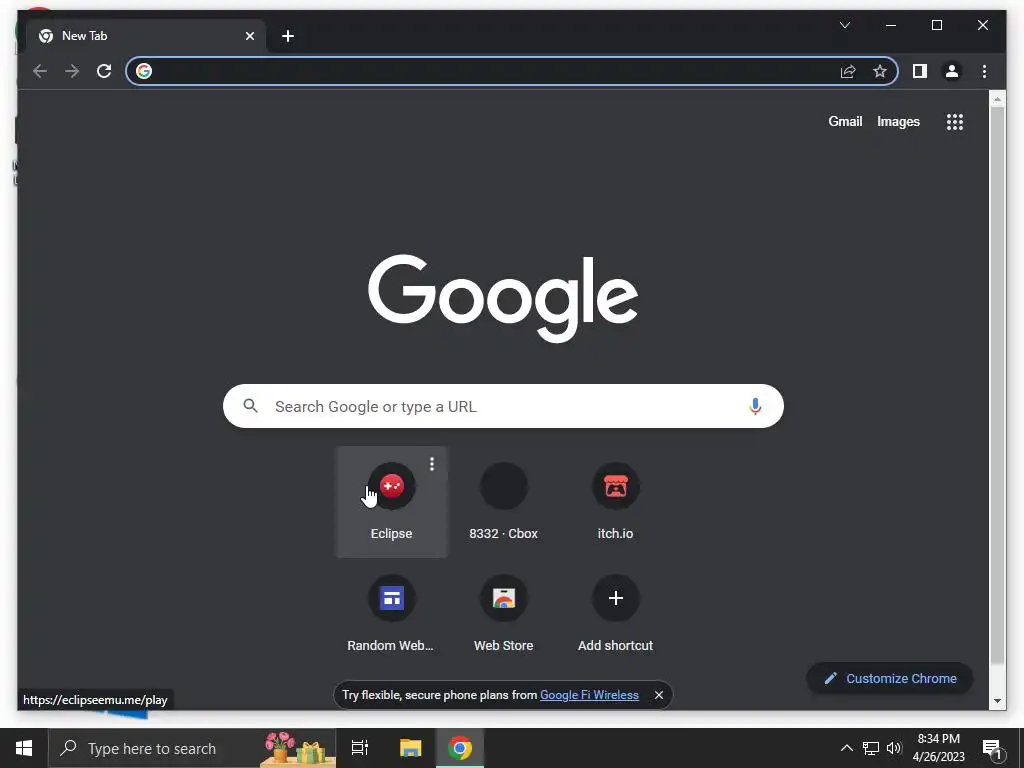Image resolution: width=1024 pixels, height=768 pixels.
Task: Open a new tab with the plus button
Action: pos(288,36)
